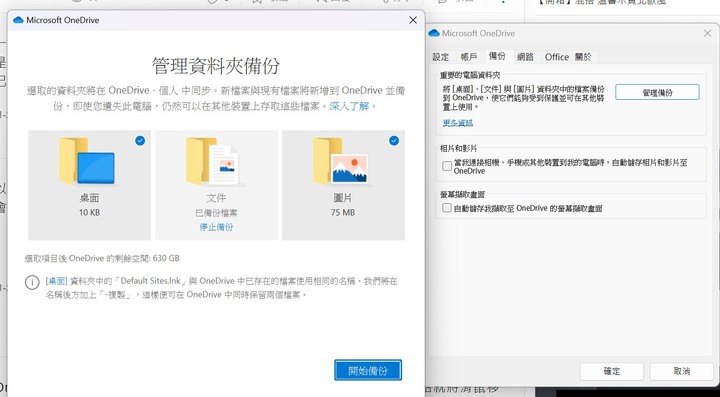Click the 重要的電腦資料夾 section label
The width and height of the screenshot is (720, 397).
[x=470, y=75]
